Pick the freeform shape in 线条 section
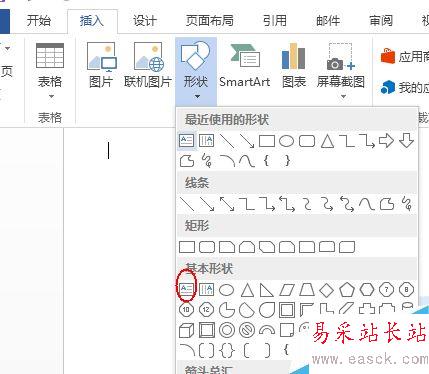The image size is (429, 374). (x=387, y=204)
